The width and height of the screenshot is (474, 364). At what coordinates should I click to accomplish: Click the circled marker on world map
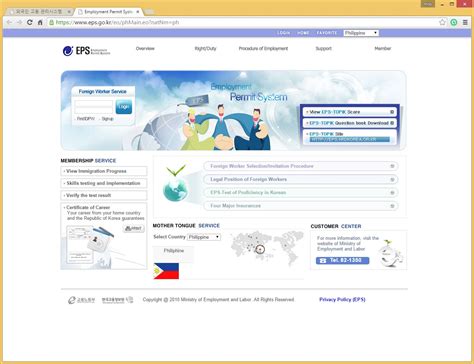click(x=260, y=249)
